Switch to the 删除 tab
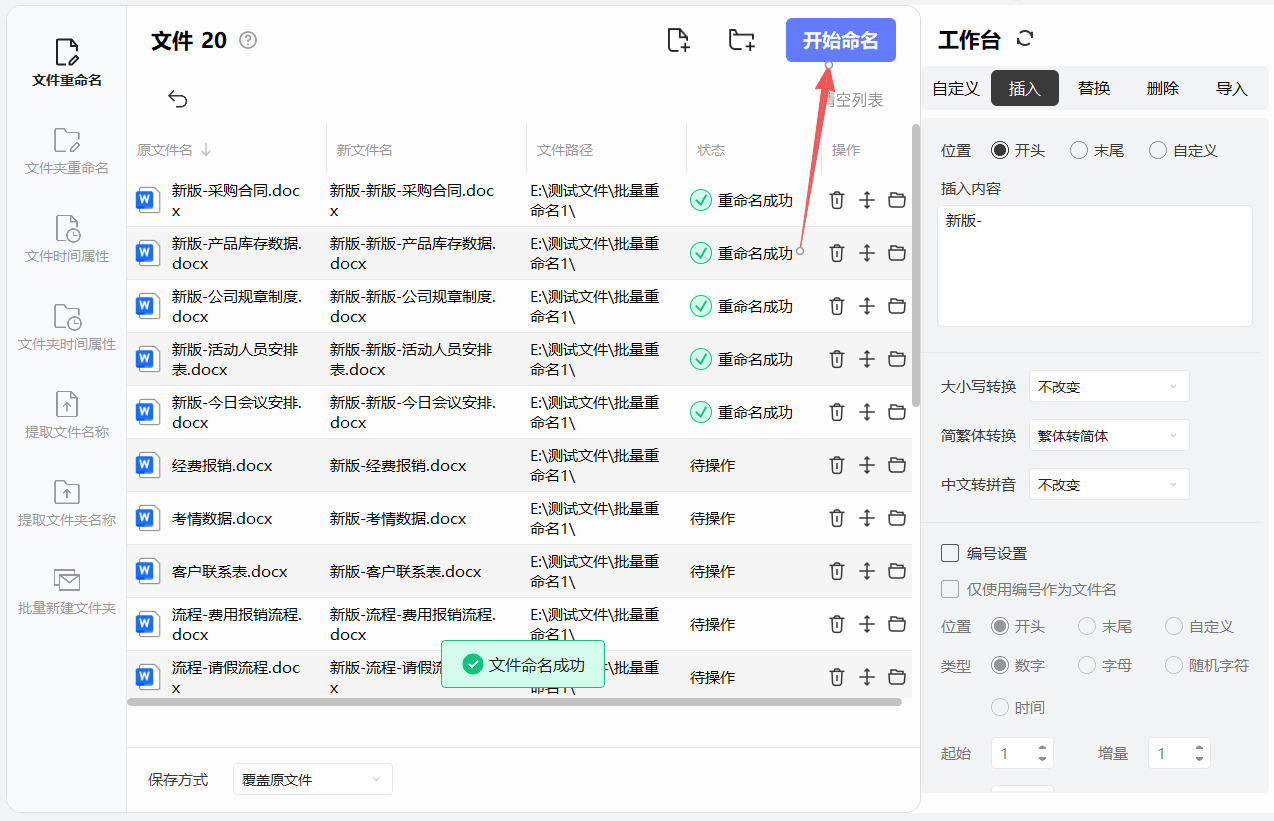 click(x=1162, y=88)
